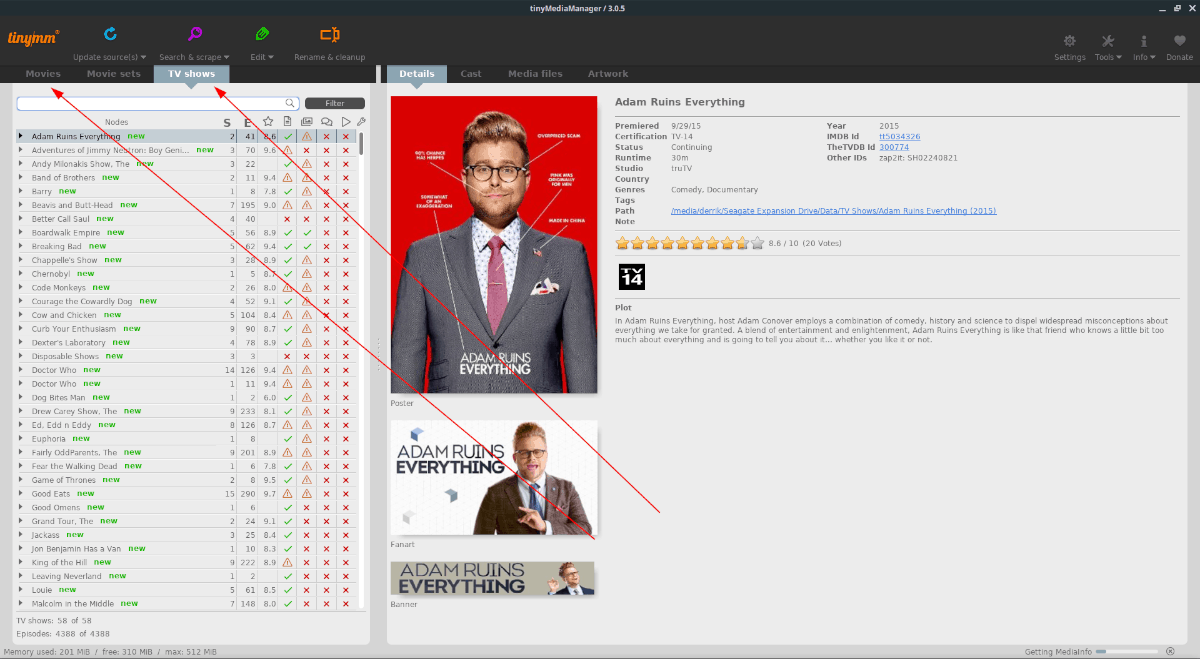Viewport: 1200px width, 659px height.
Task: Switch to the Cast tab
Action: (x=470, y=73)
